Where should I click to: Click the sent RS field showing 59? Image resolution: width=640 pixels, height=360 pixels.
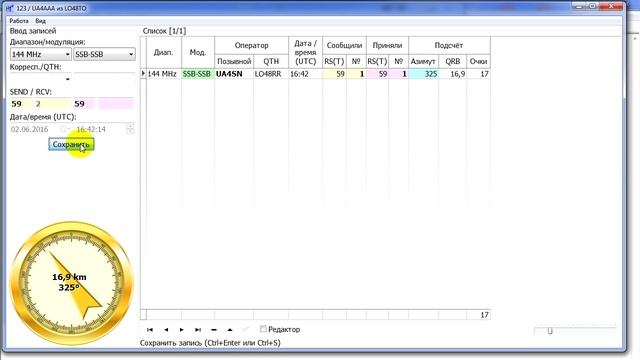(x=20, y=104)
